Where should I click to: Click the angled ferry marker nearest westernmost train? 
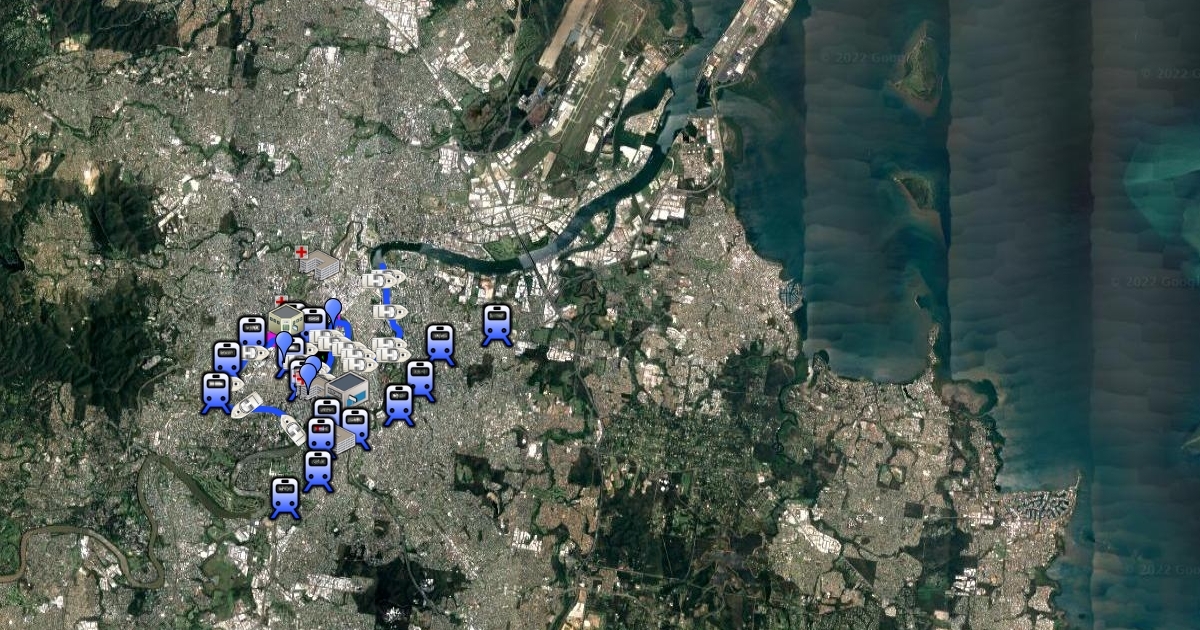(x=246, y=407)
